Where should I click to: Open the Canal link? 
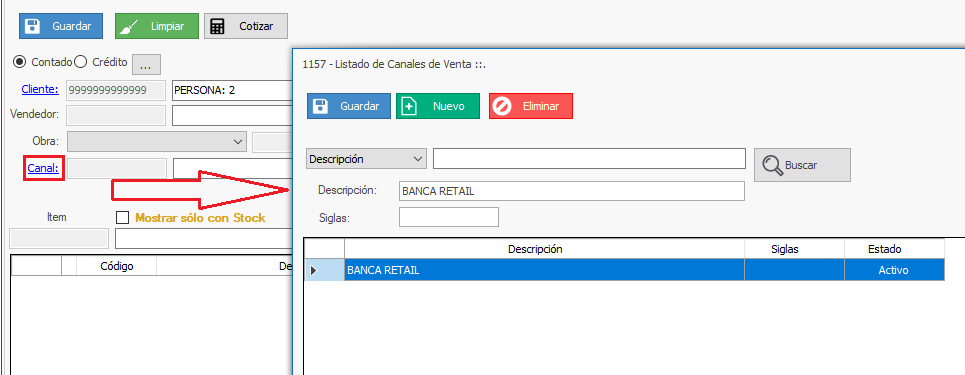pos(43,167)
